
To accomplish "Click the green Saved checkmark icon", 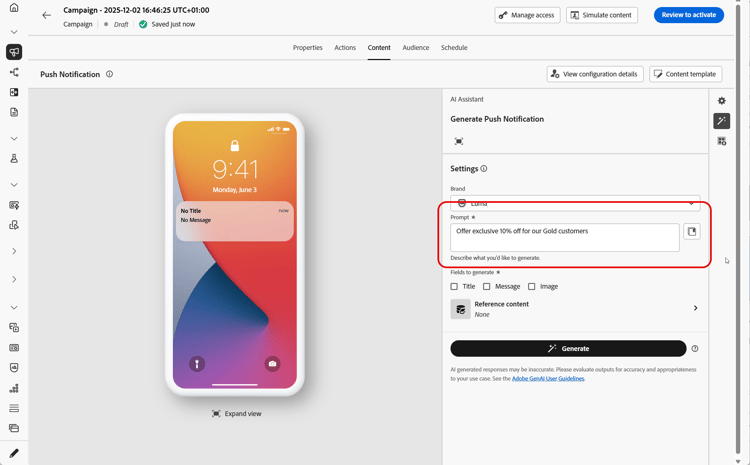I will (143, 24).
